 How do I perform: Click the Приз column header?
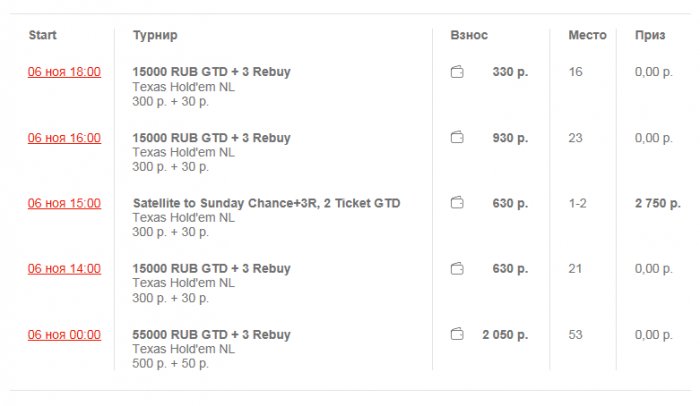(x=650, y=35)
